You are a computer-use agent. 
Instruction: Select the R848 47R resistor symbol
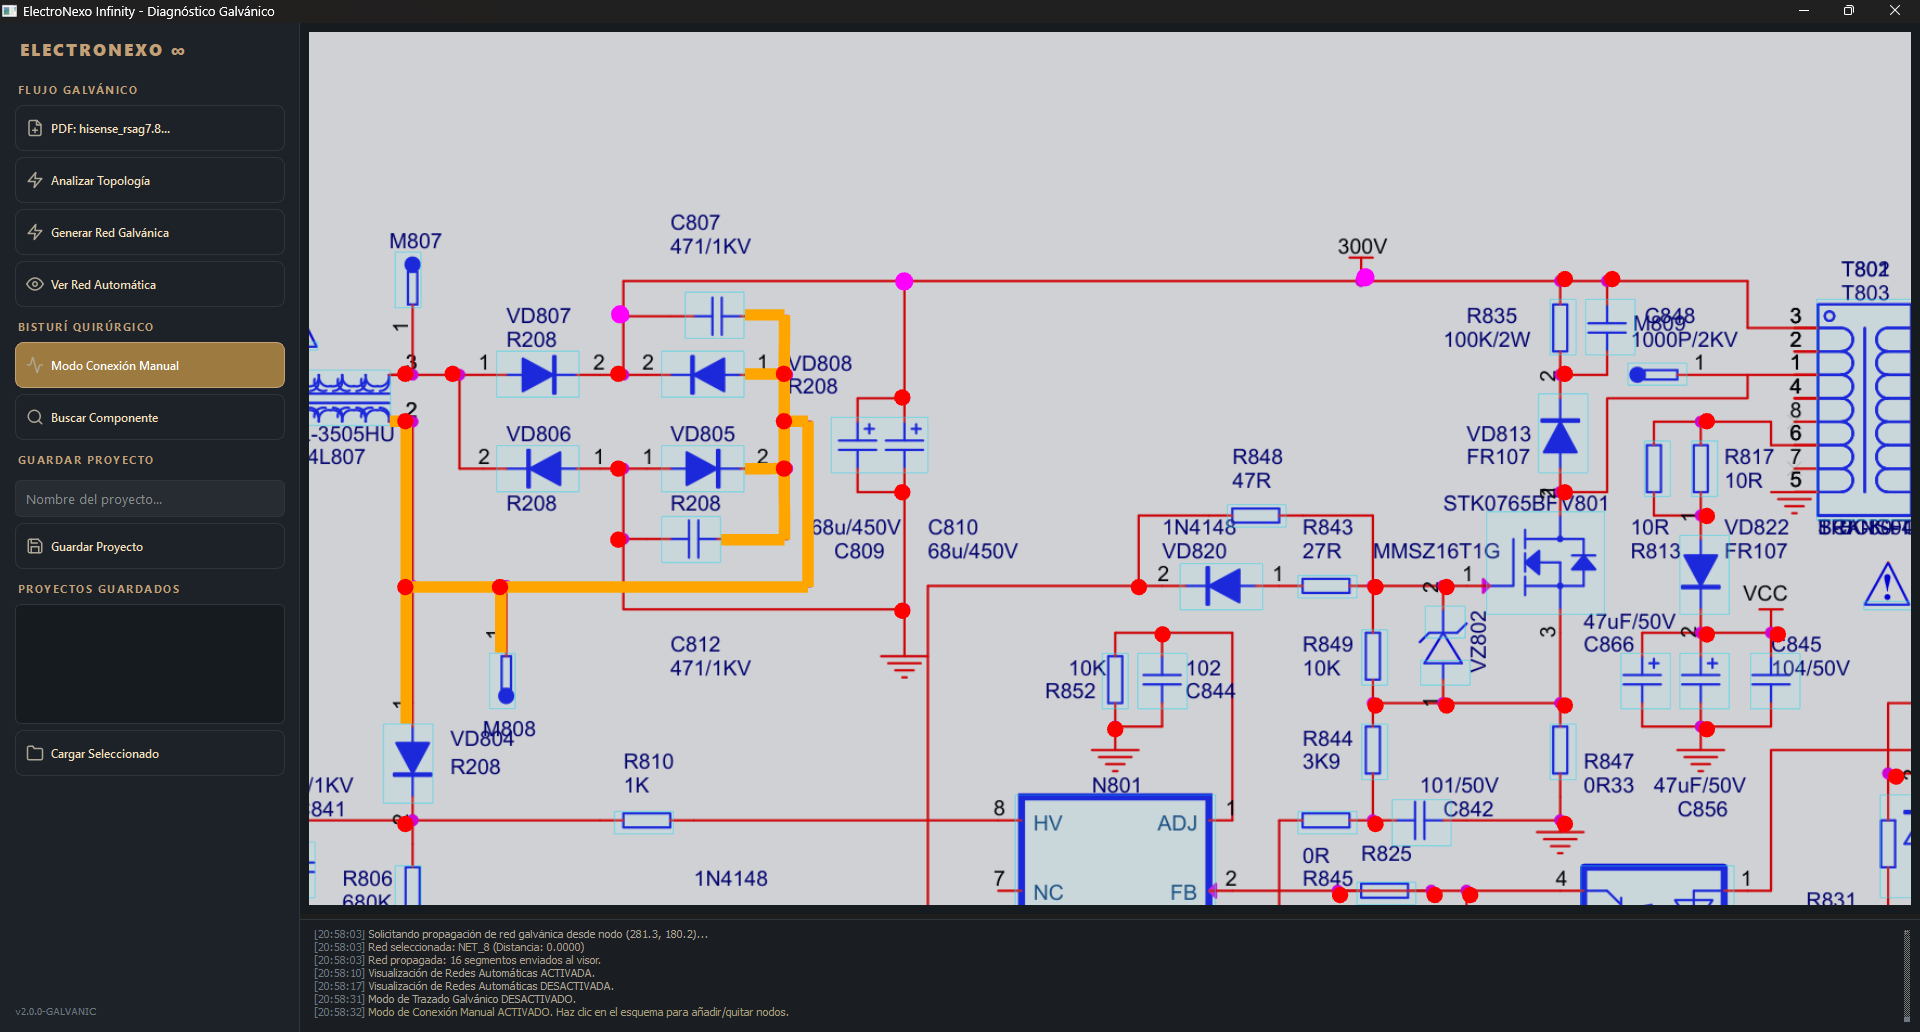coord(1255,516)
